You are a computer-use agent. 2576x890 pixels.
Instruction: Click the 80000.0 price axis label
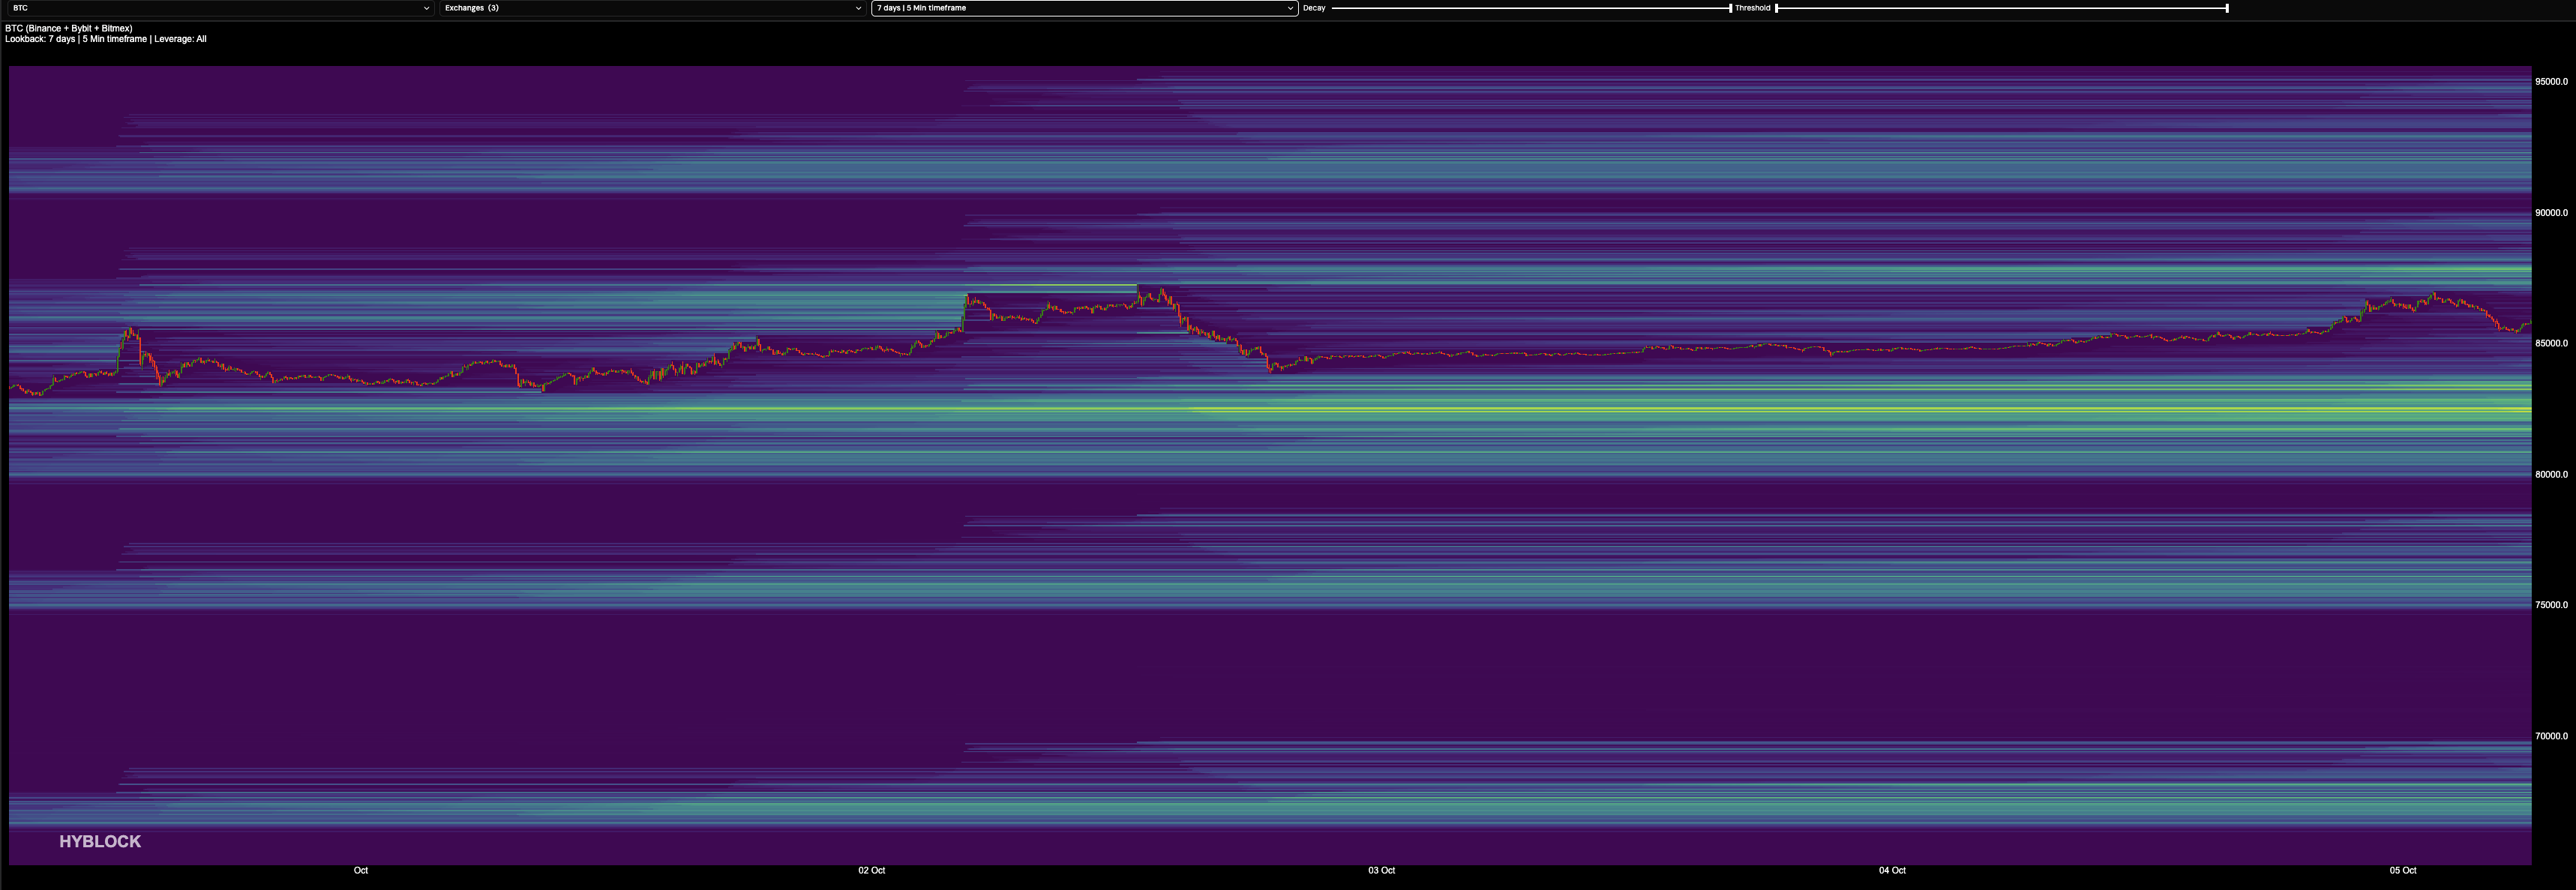tap(2551, 475)
